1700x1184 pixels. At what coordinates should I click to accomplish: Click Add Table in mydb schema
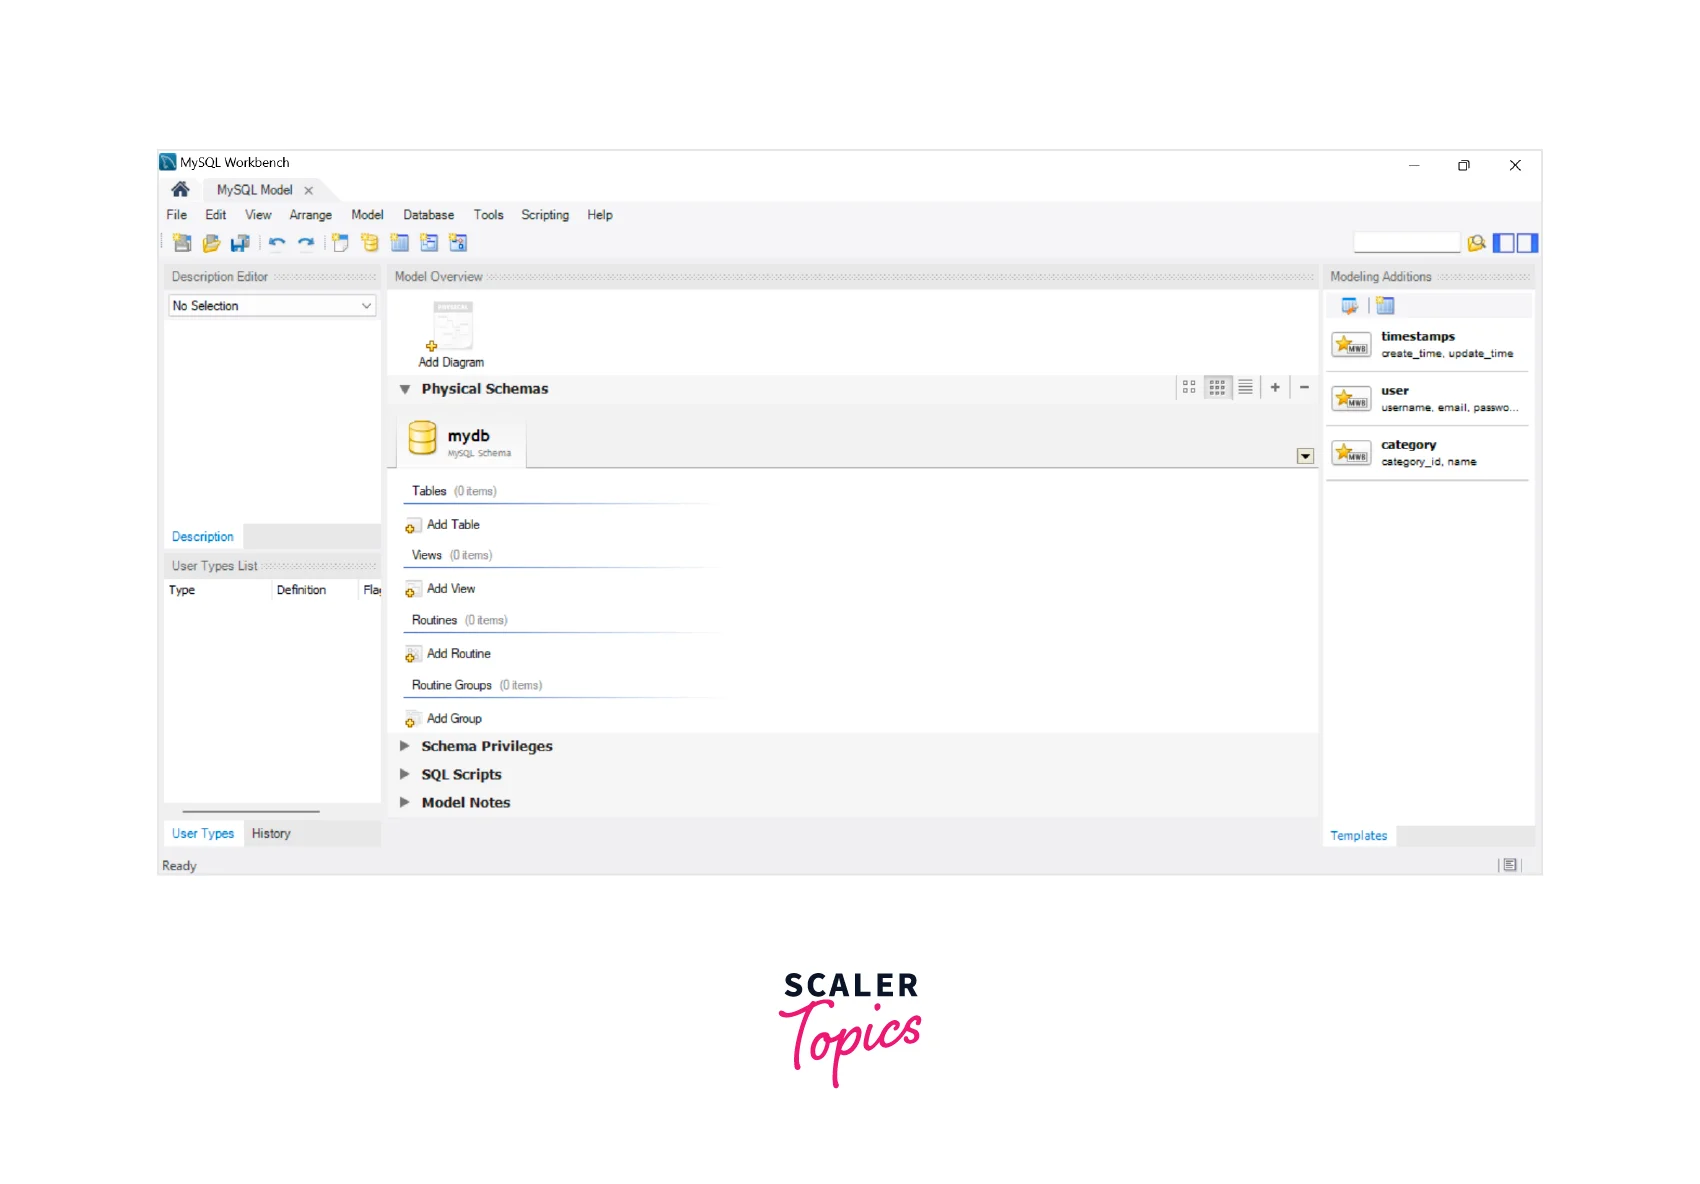tap(452, 525)
